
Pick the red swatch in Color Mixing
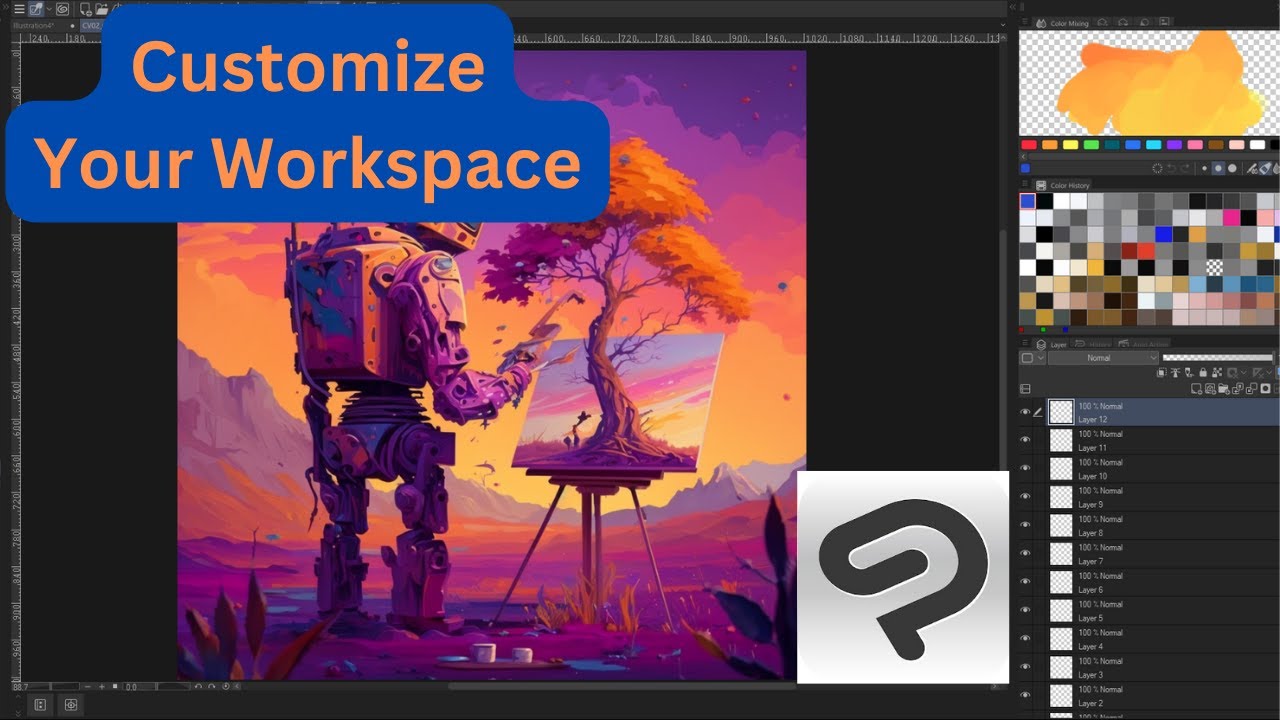tap(1029, 145)
